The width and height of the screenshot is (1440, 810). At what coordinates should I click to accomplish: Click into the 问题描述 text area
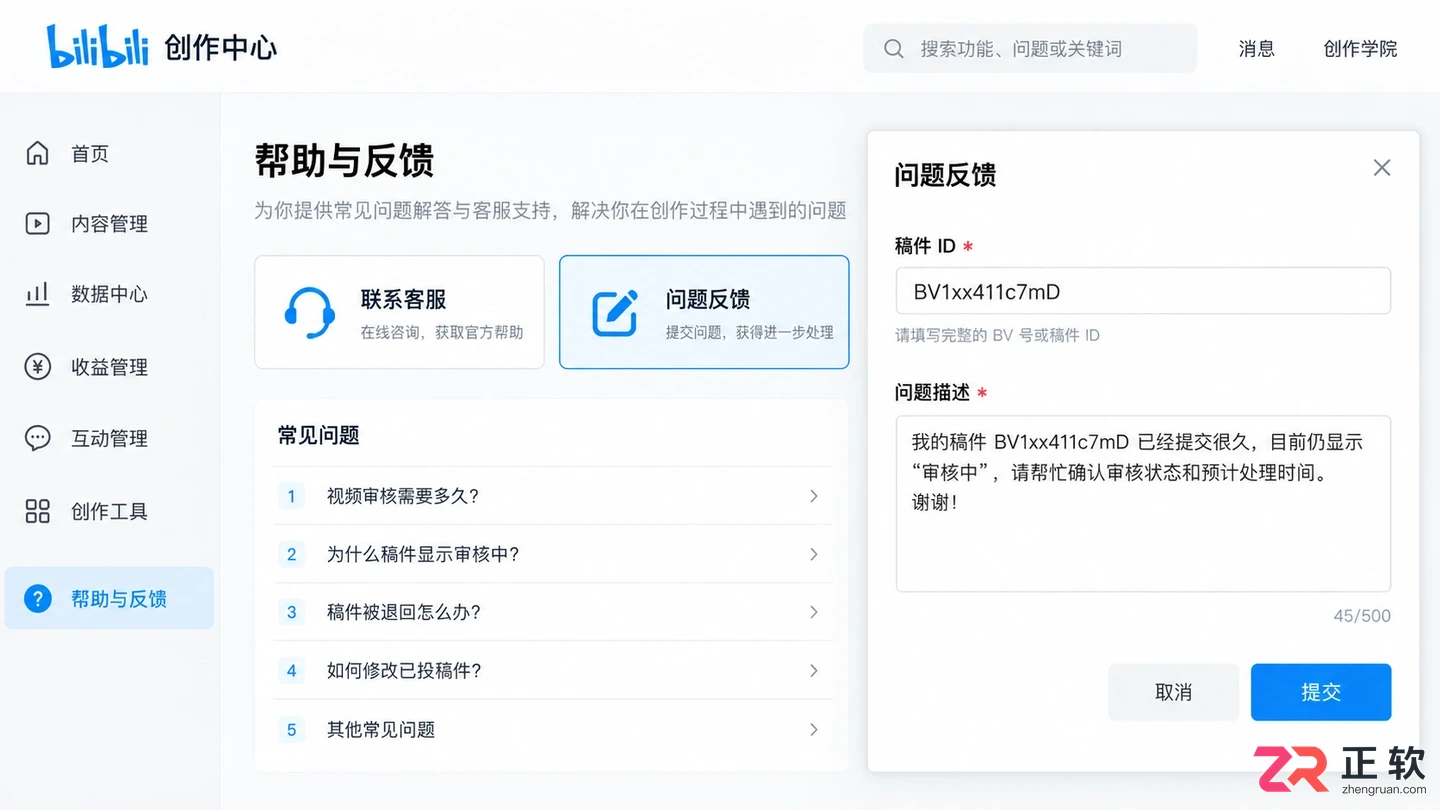point(1143,503)
